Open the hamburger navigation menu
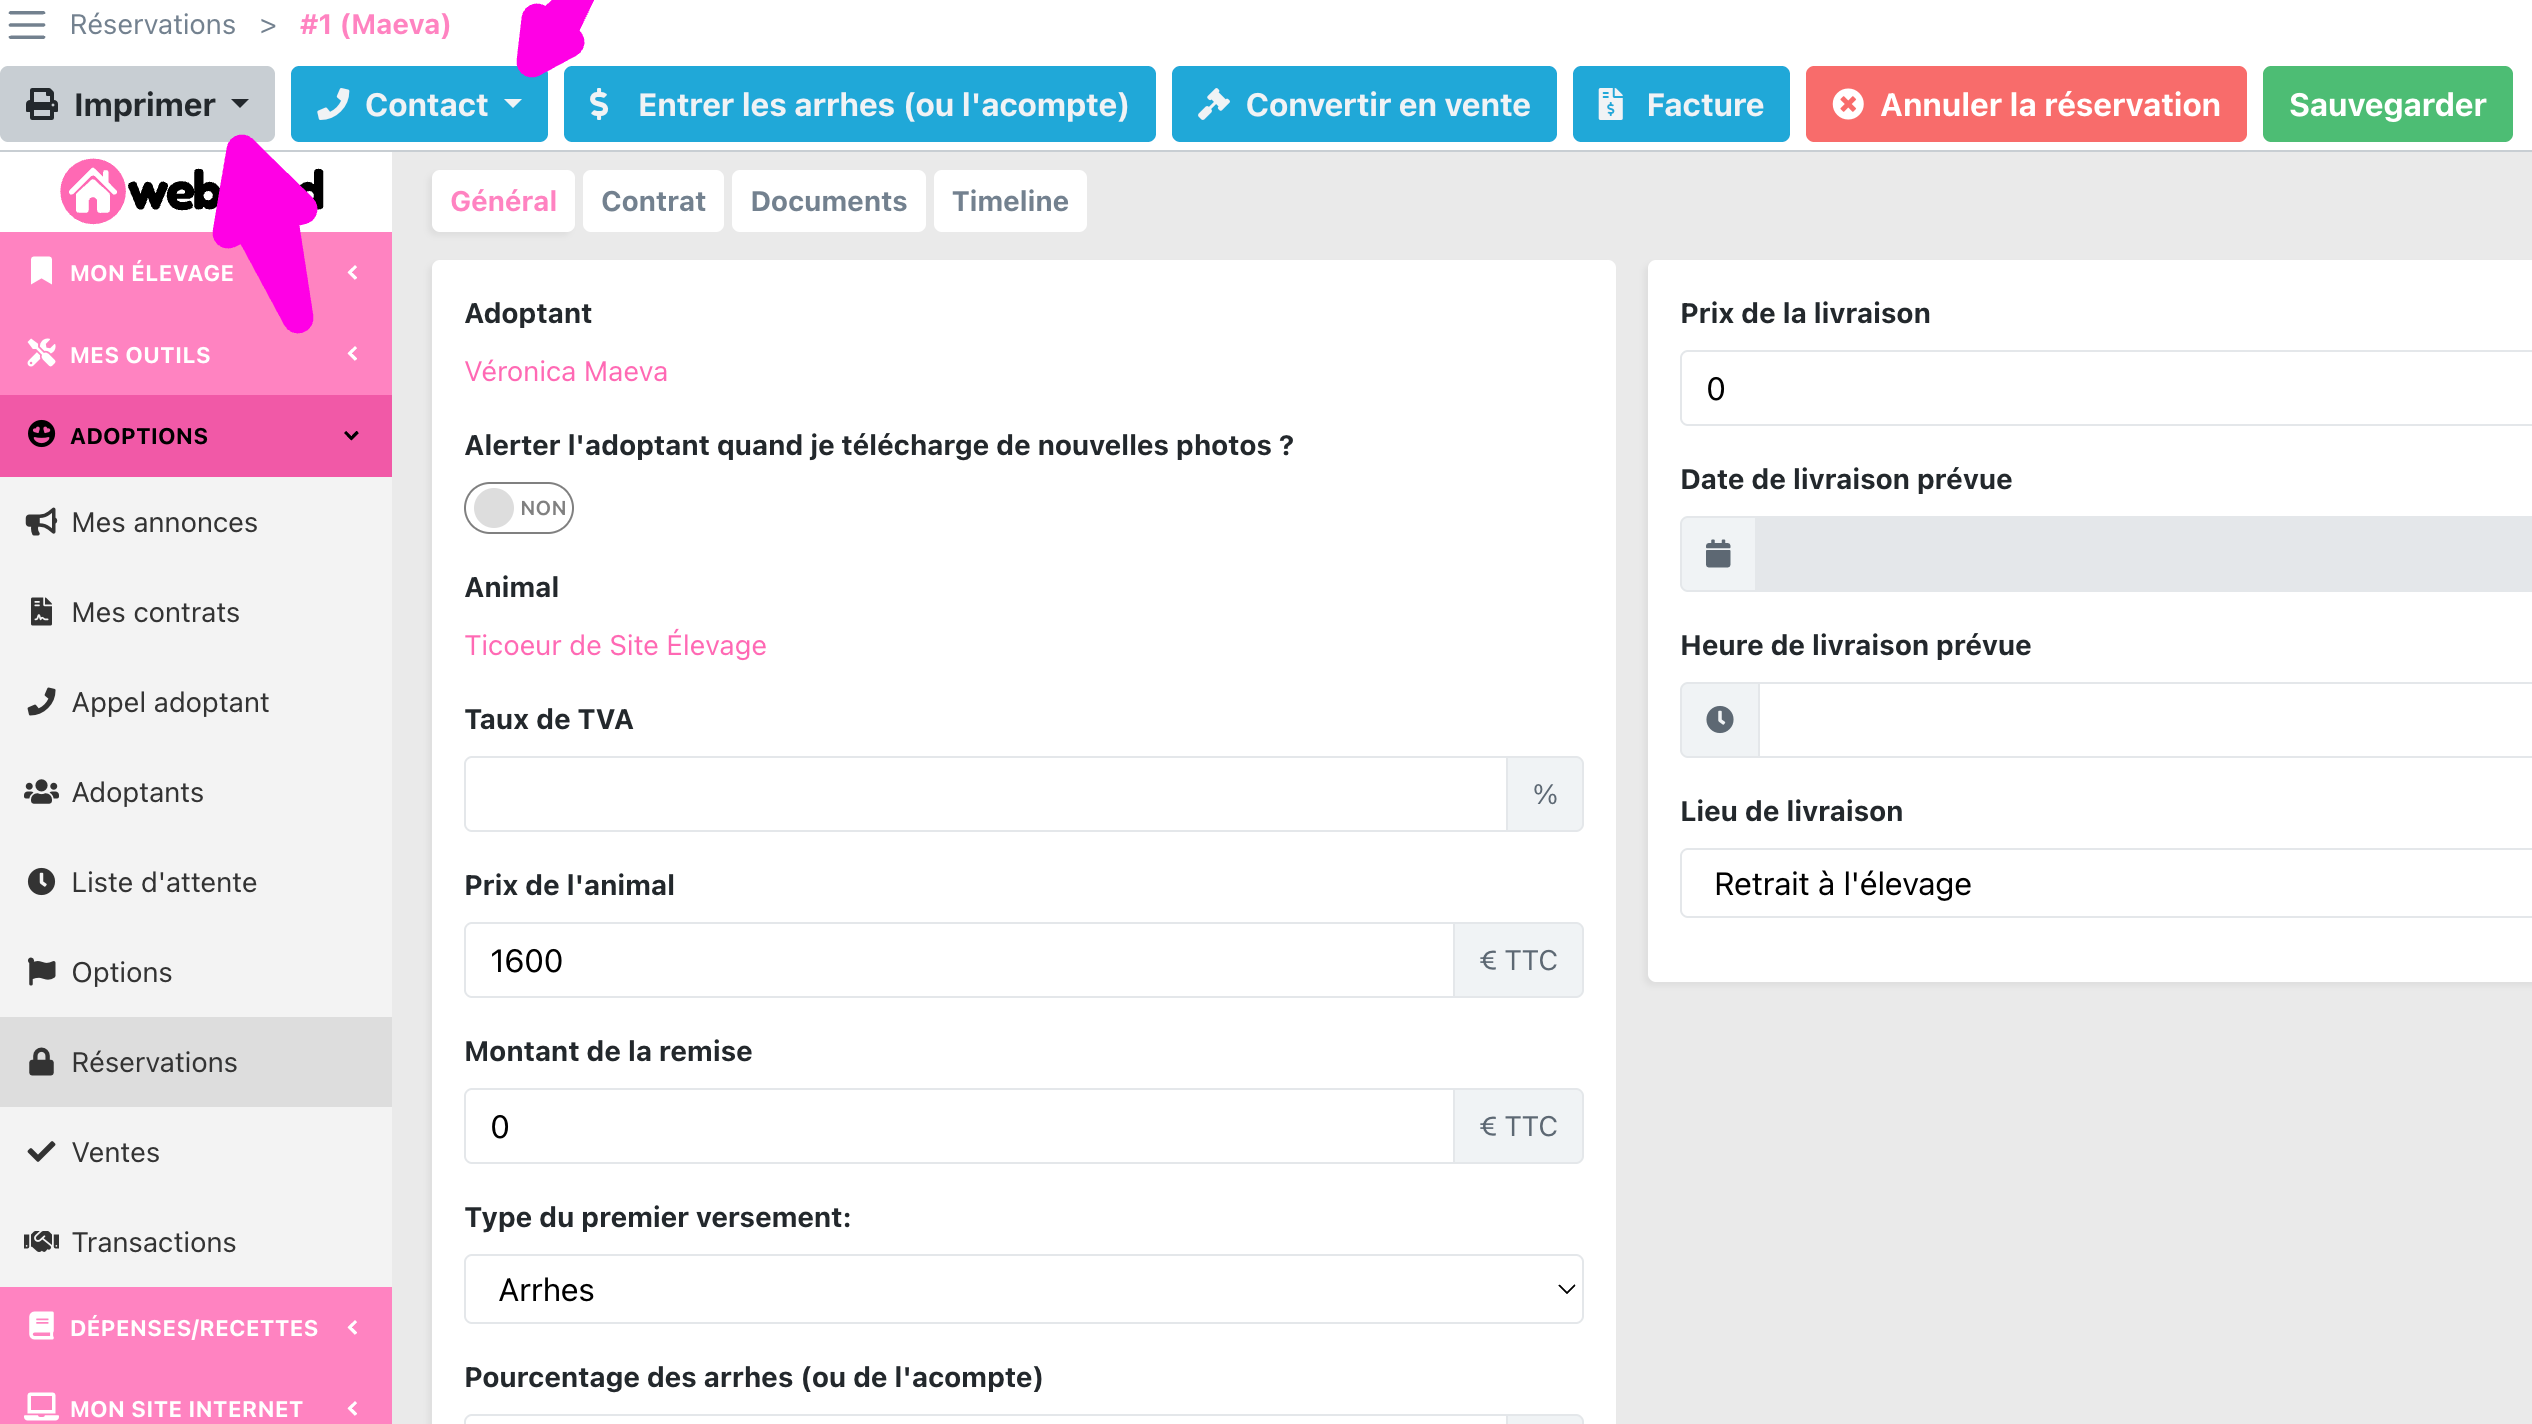 click(x=27, y=25)
